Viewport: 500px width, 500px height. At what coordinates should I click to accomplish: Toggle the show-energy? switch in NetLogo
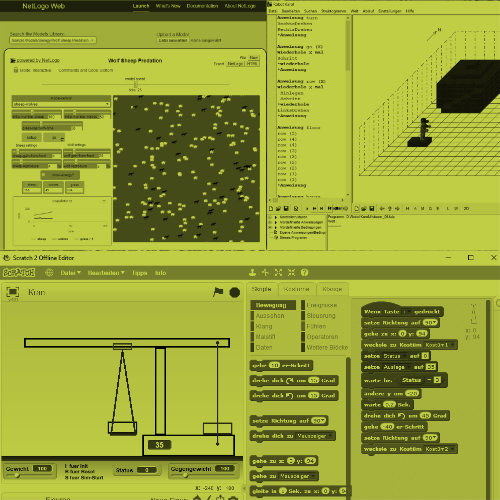[60, 175]
